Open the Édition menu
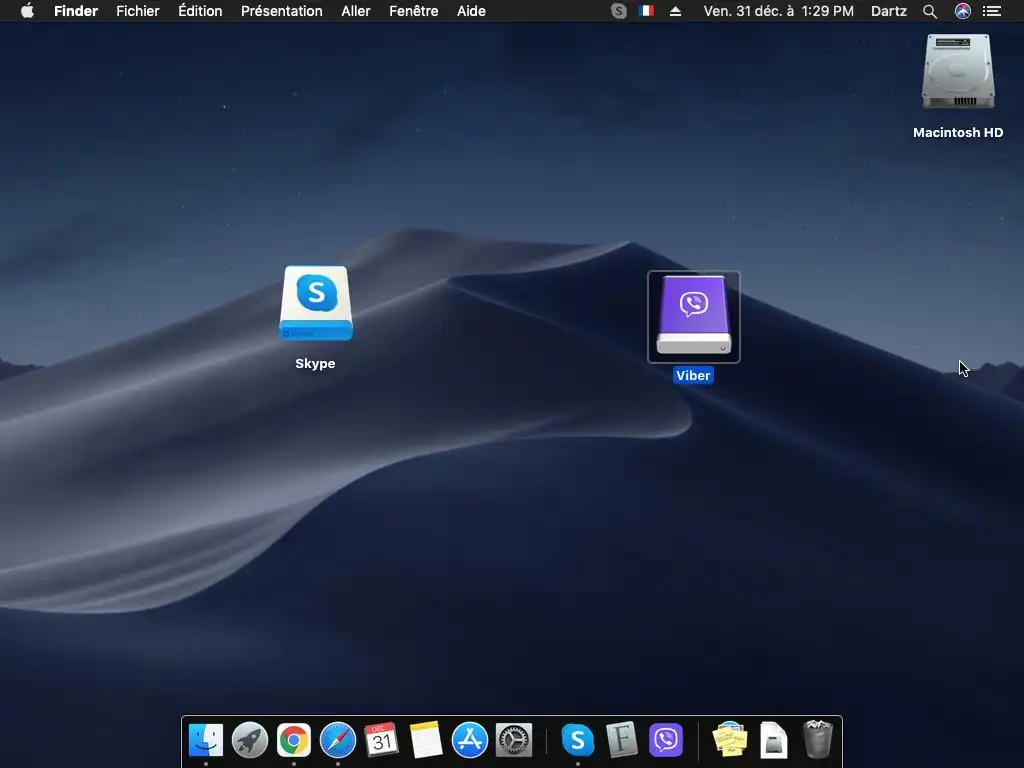 [x=200, y=11]
